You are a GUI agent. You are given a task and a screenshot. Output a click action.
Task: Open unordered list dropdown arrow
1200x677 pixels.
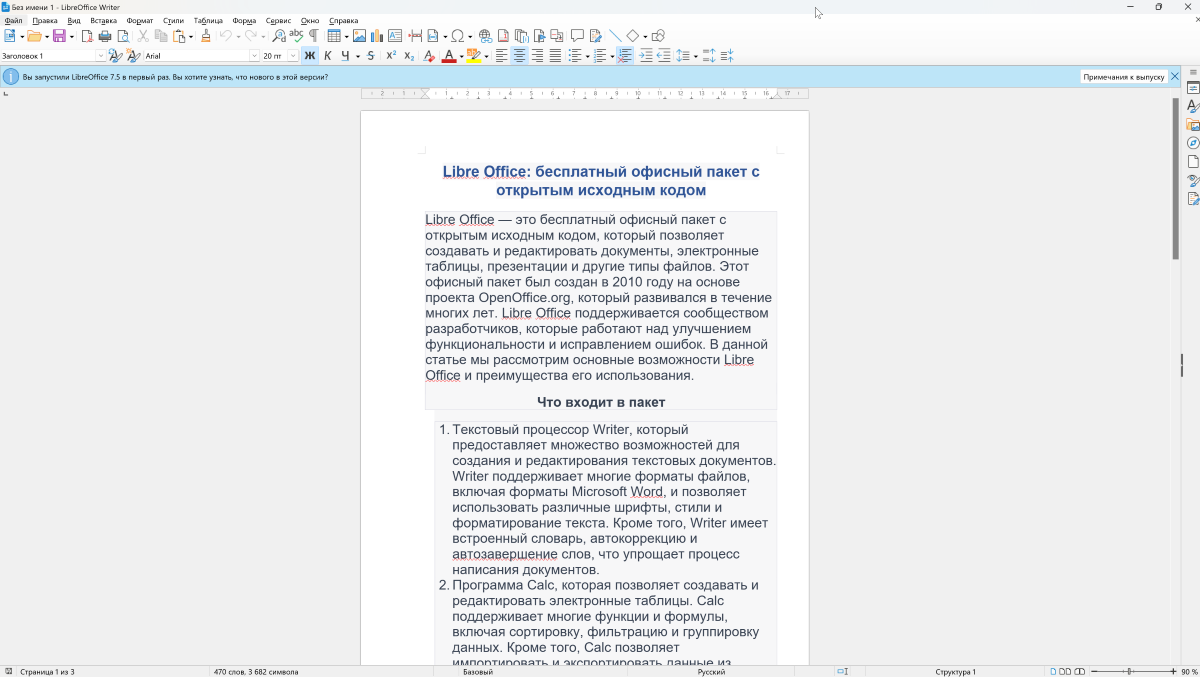[x=587, y=56]
